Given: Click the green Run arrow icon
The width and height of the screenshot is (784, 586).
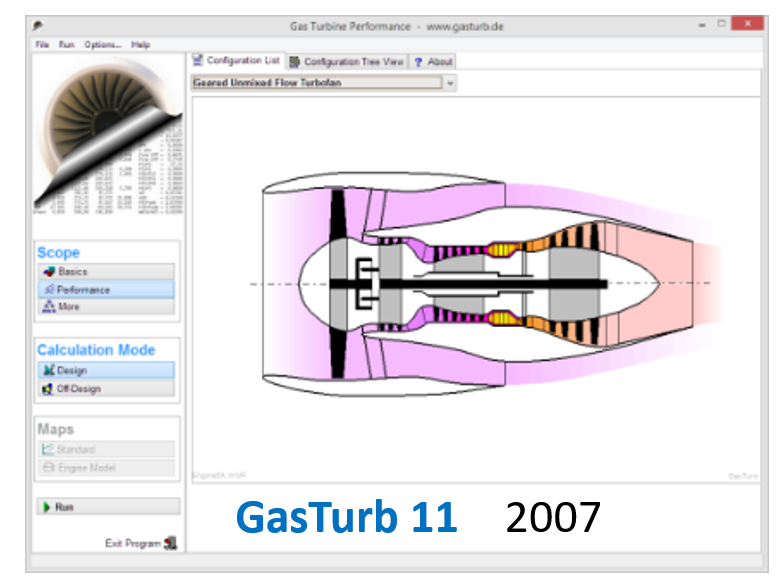Looking at the screenshot, I should point(46,507).
